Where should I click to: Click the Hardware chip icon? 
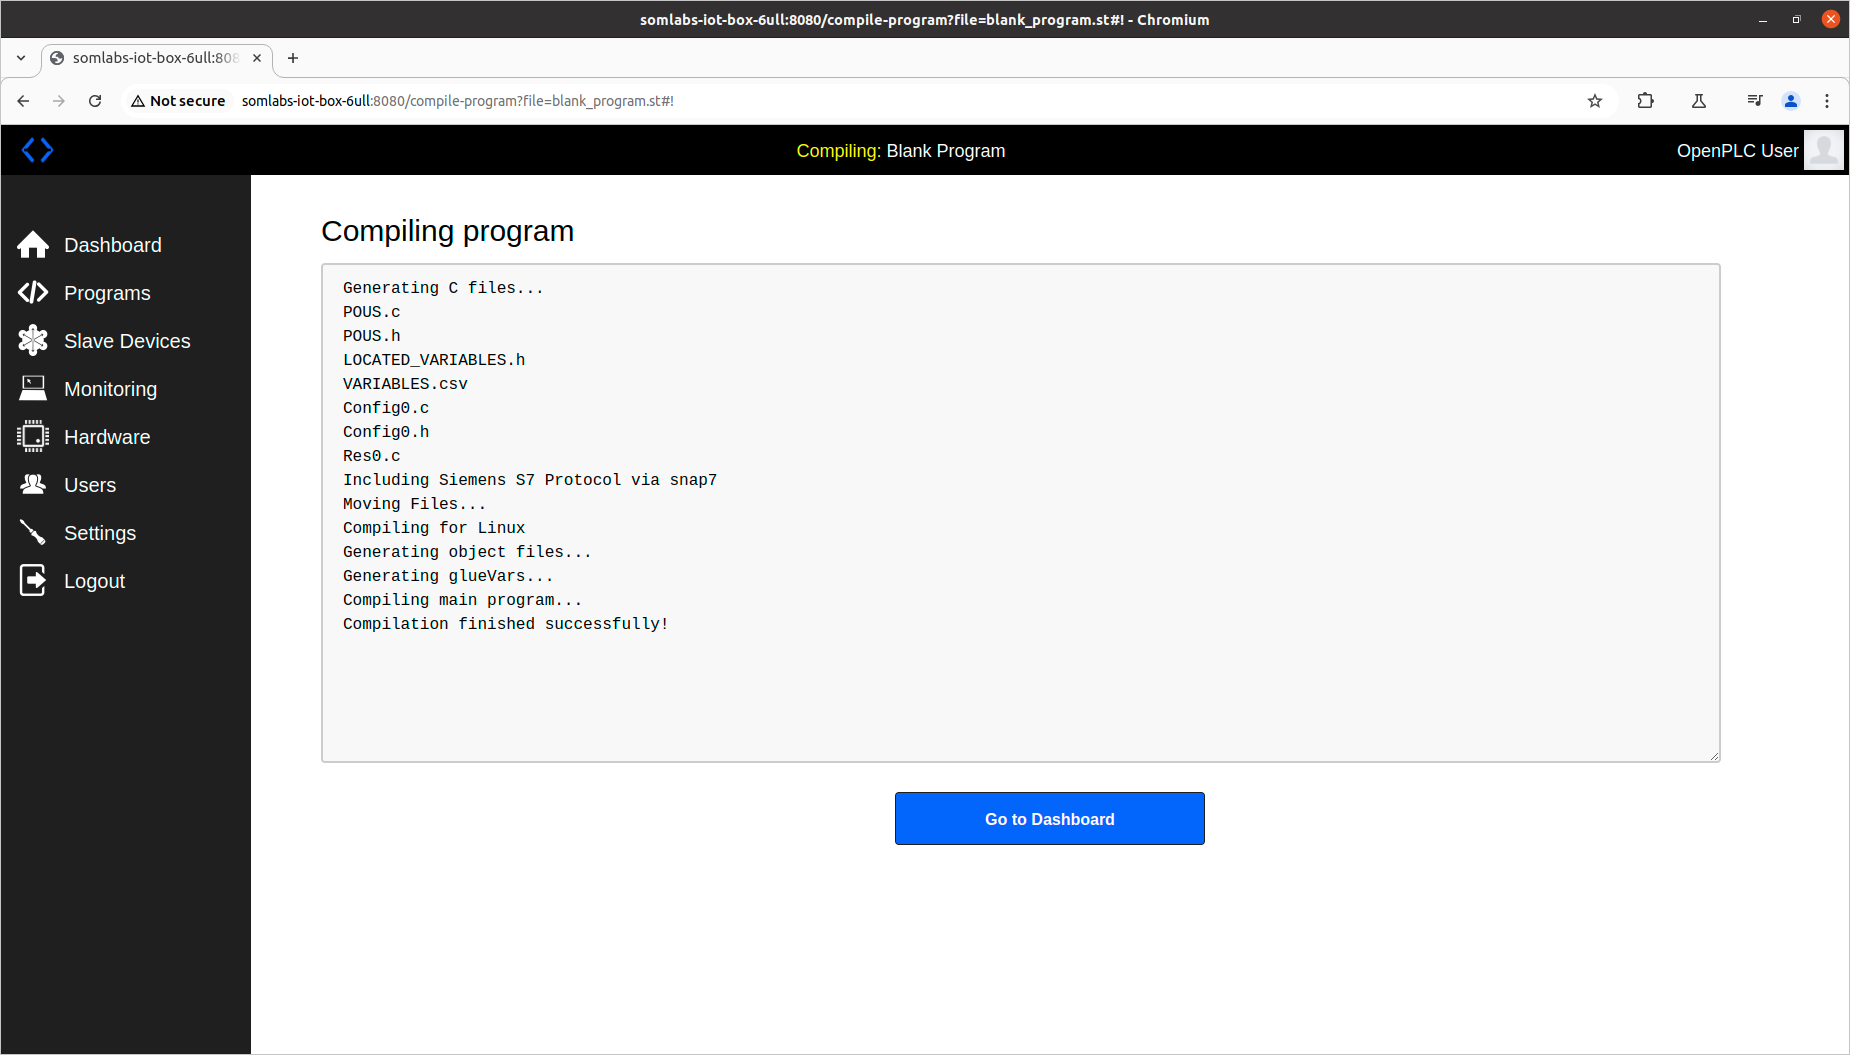coord(33,436)
